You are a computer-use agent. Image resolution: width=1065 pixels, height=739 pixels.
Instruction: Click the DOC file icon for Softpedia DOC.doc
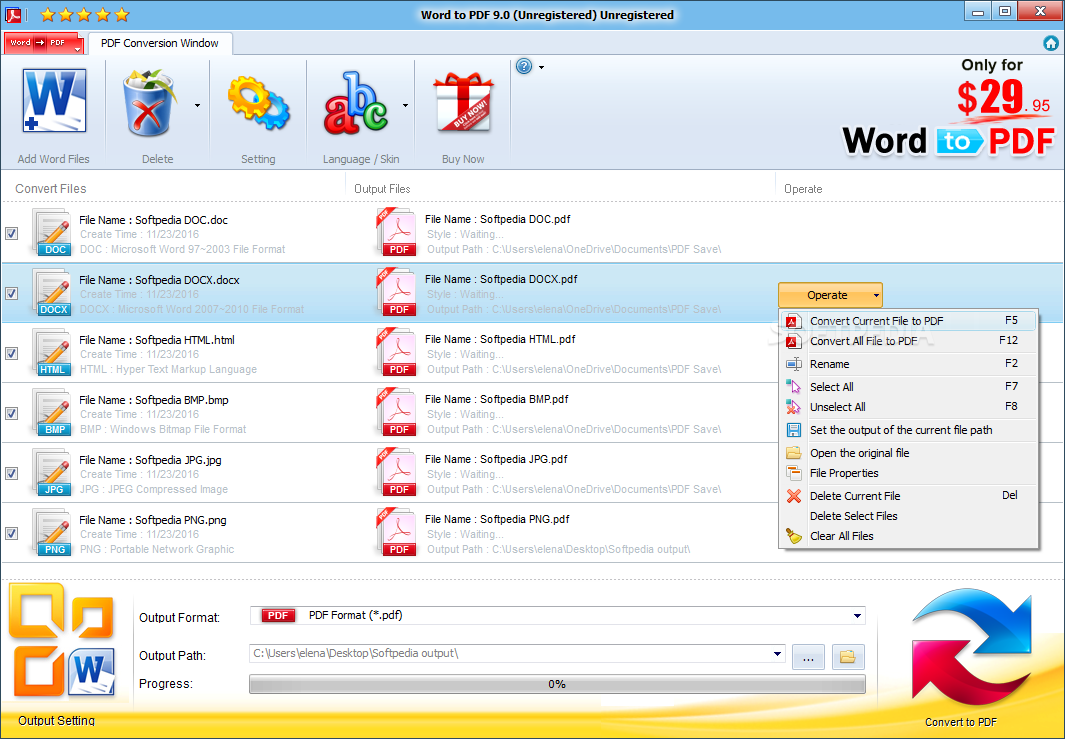coord(52,232)
